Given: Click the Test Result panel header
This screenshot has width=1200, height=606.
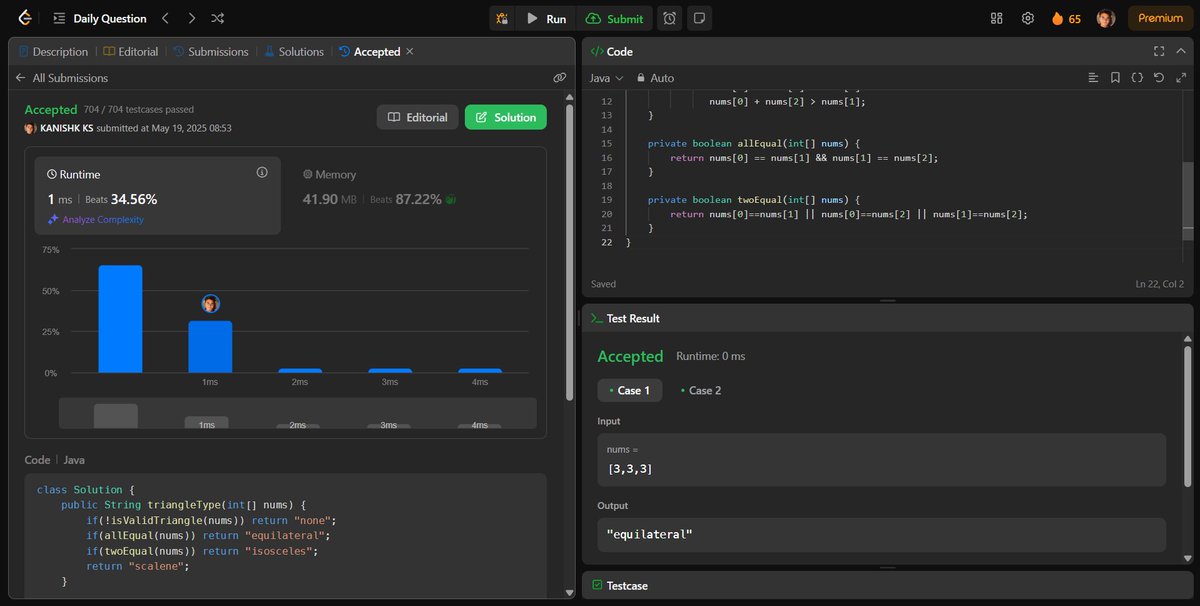Looking at the screenshot, I should pos(626,318).
